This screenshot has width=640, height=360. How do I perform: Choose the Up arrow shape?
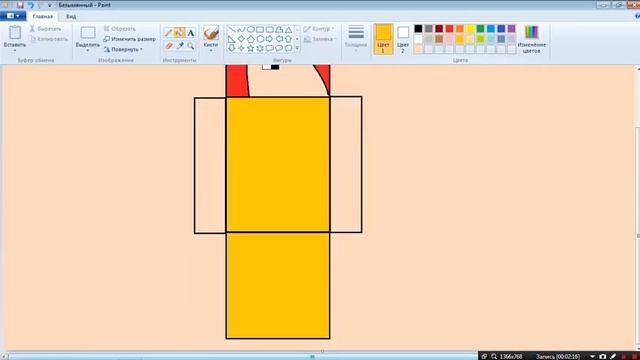pyautogui.click(x=289, y=39)
